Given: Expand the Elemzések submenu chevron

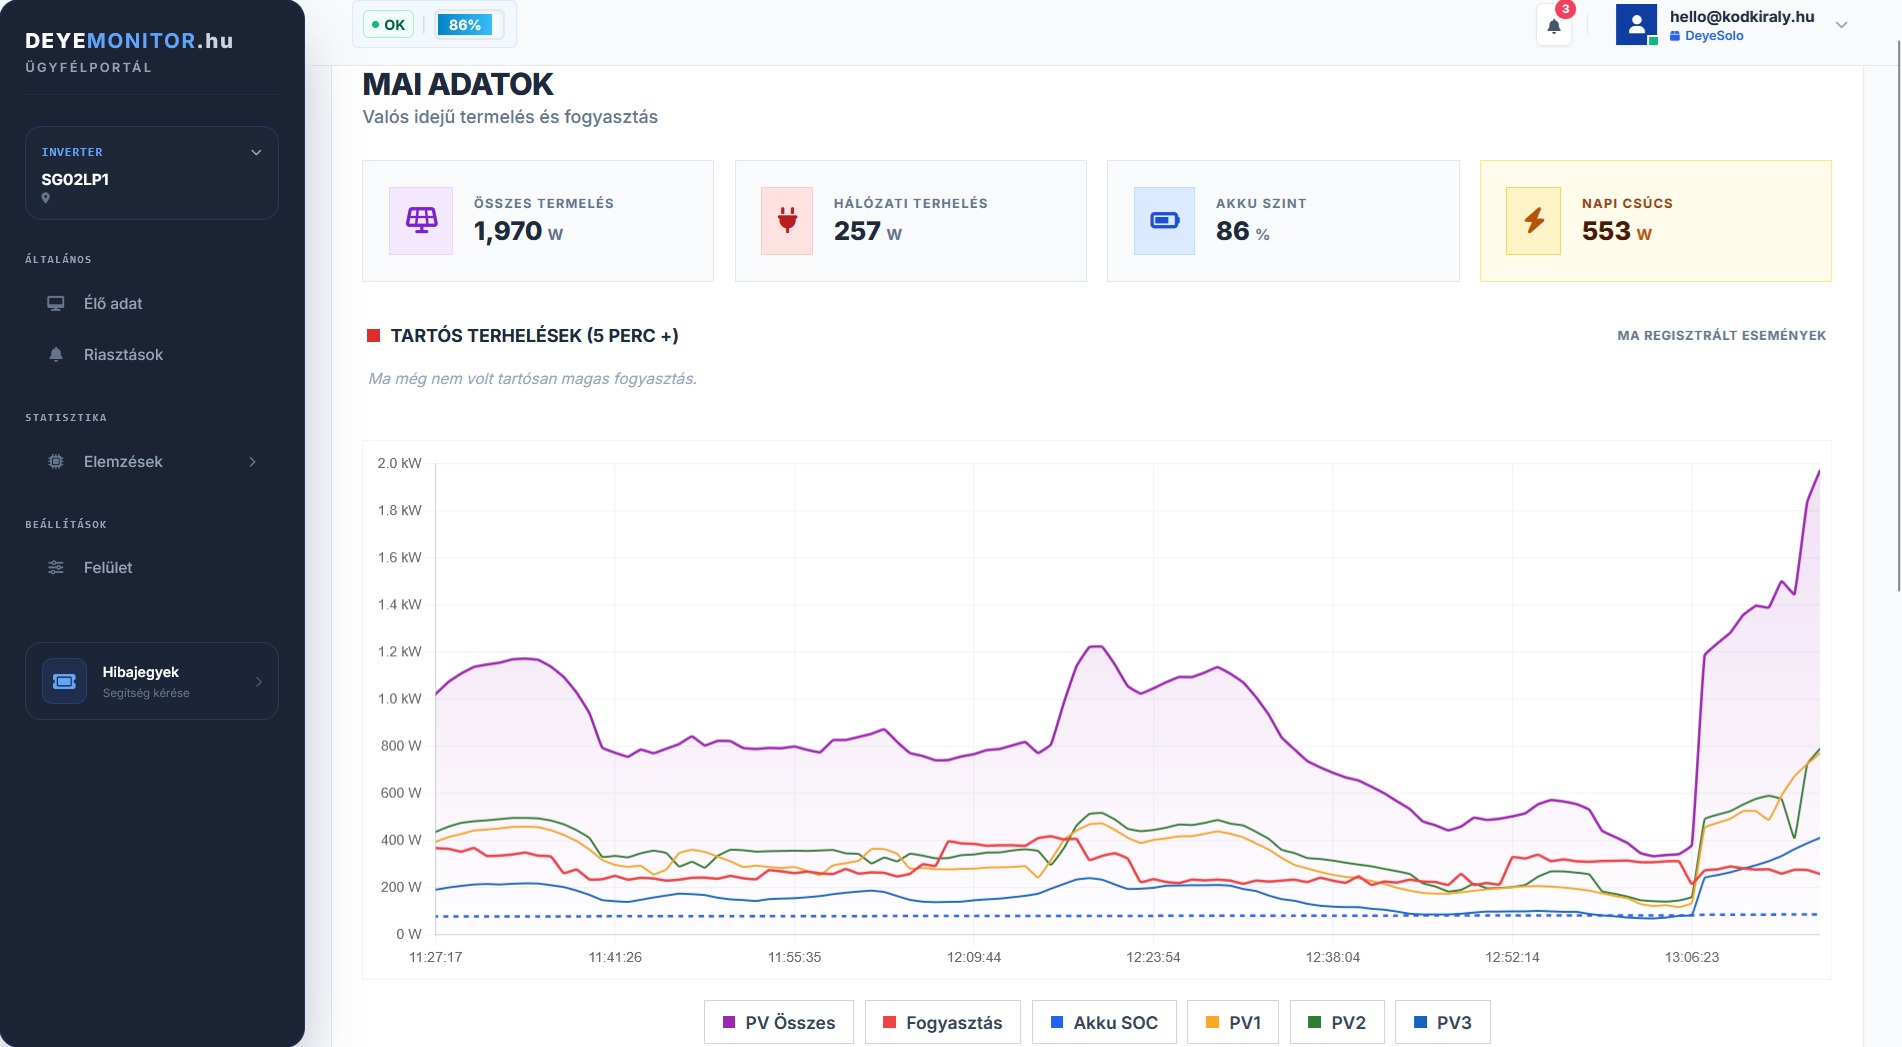Looking at the screenshot, I should [x=253, y=461].
